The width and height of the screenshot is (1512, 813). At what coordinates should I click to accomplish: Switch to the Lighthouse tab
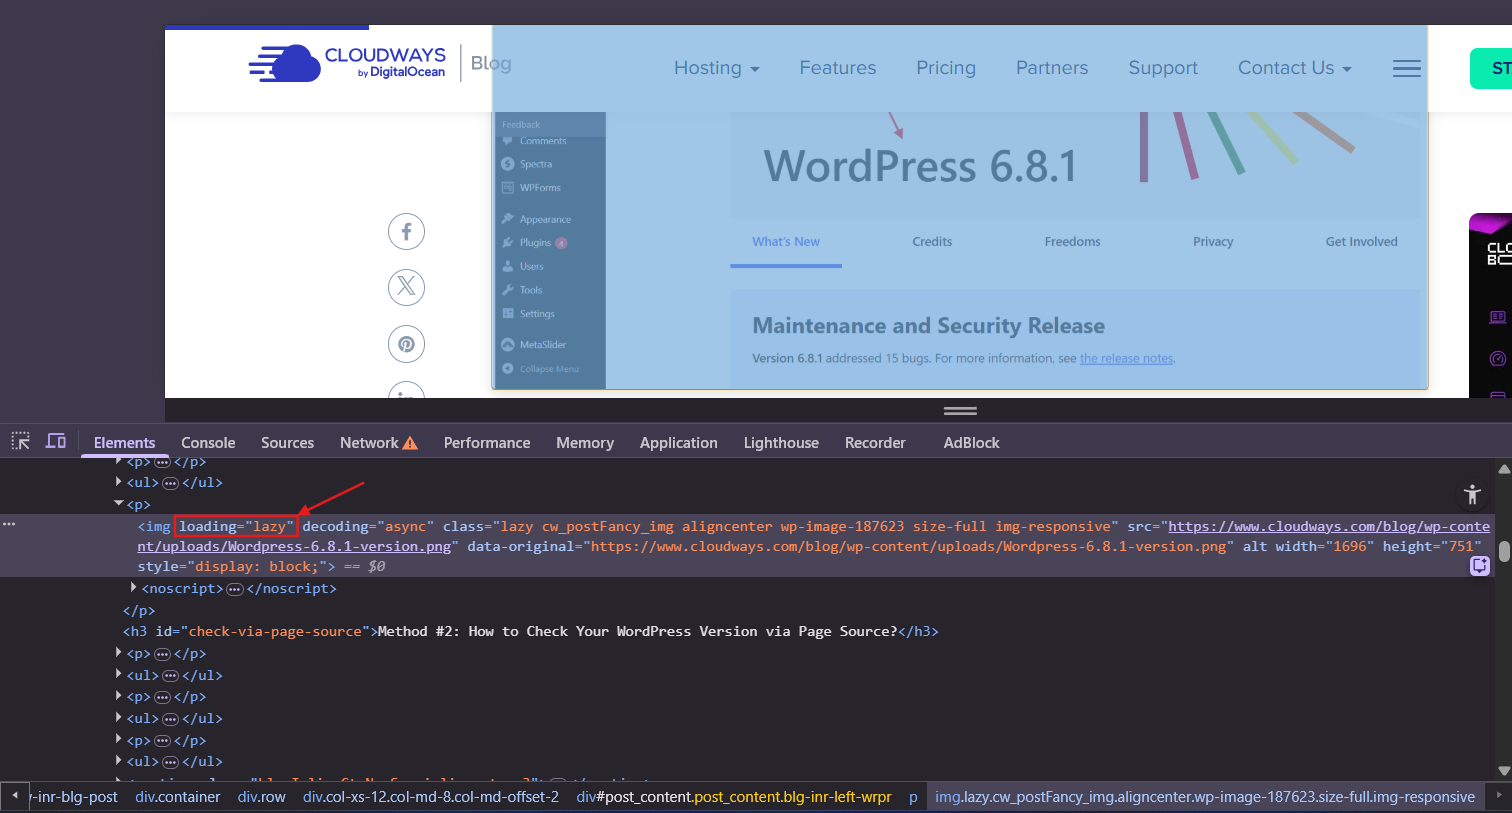coord(781,443)
